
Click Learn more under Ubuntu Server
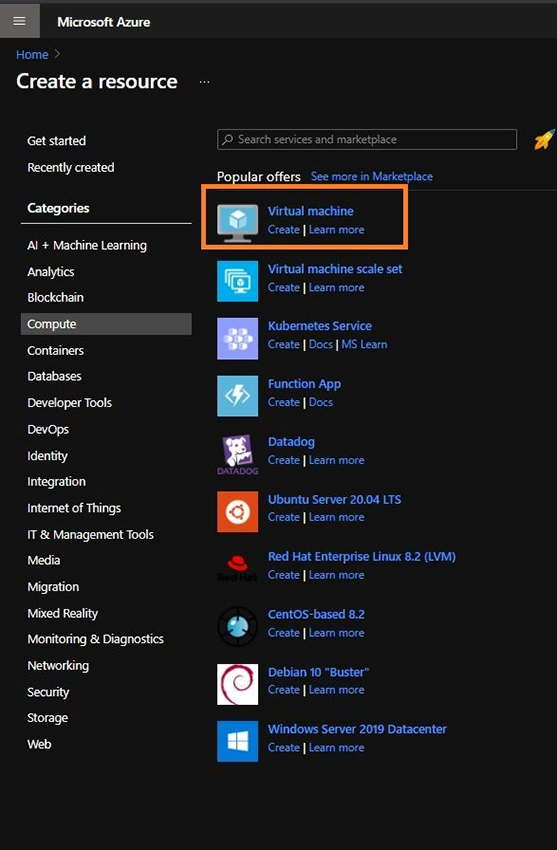coord(336,517)
